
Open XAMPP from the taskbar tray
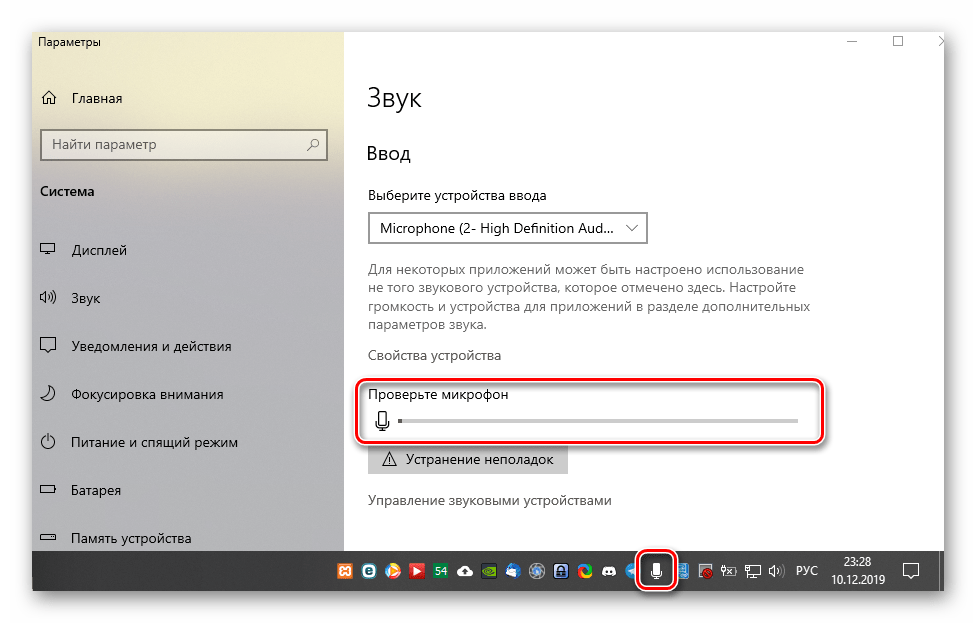tap(345, 571)
